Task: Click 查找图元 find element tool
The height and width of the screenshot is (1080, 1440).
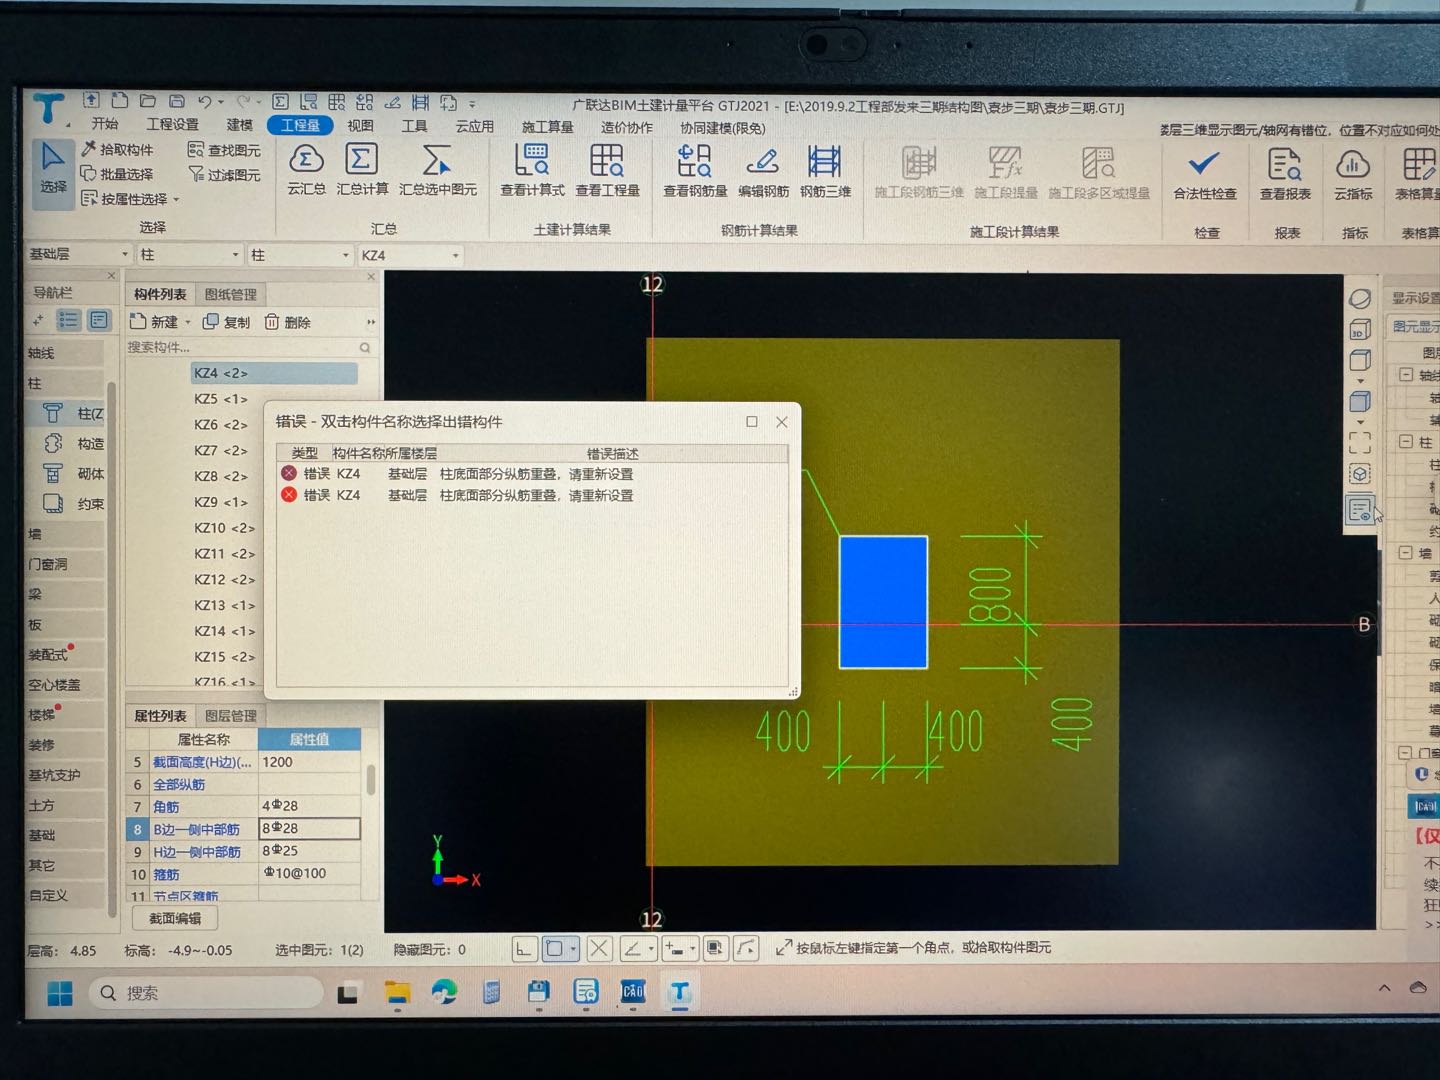Action: (x=224, y=150)
